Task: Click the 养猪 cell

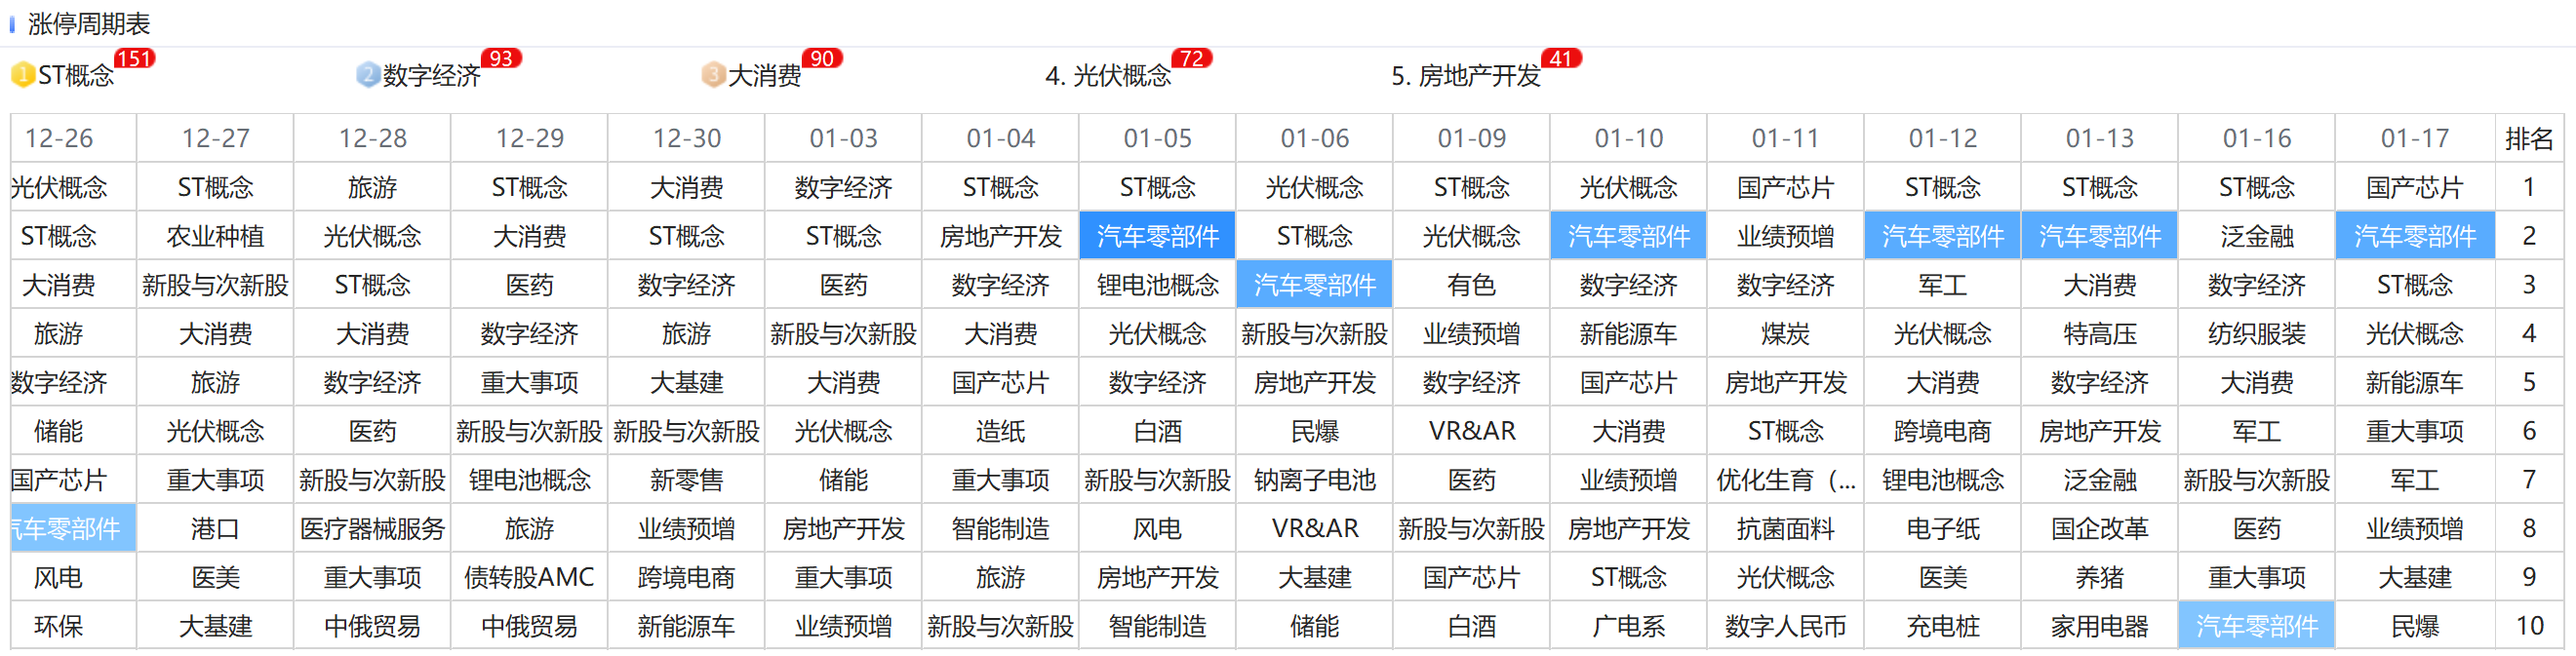Action: (2099, 577)
